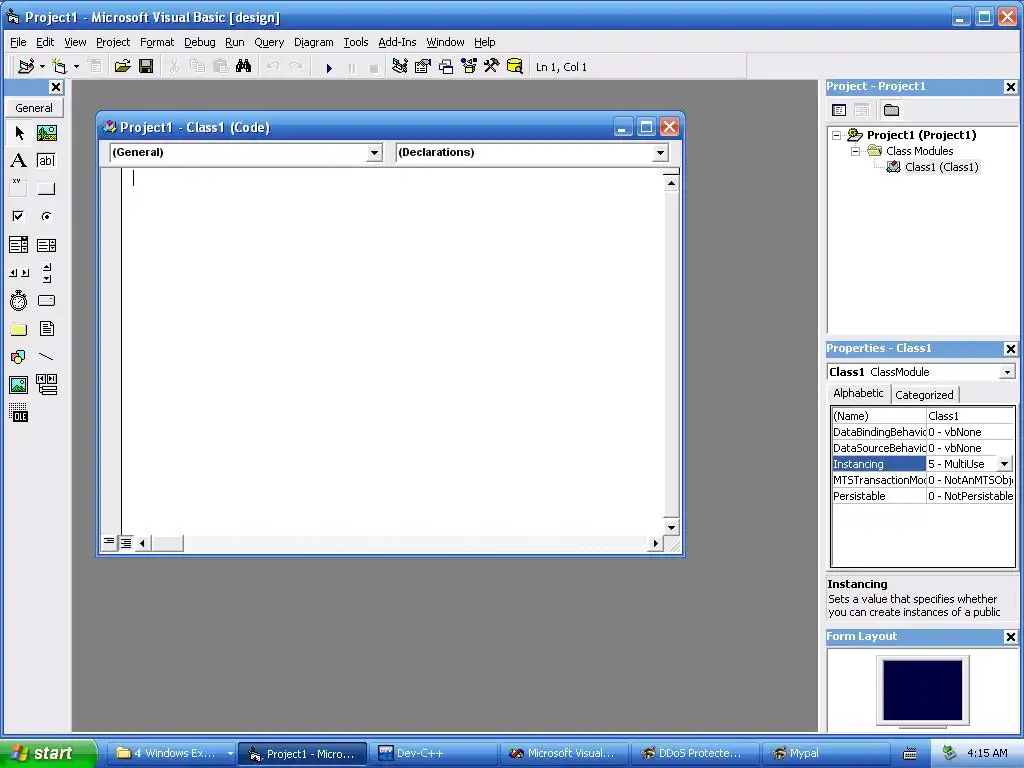Open Instancing value dropdown arrow
This screenshot has width=1024, height=768.
click(1004, 464)
